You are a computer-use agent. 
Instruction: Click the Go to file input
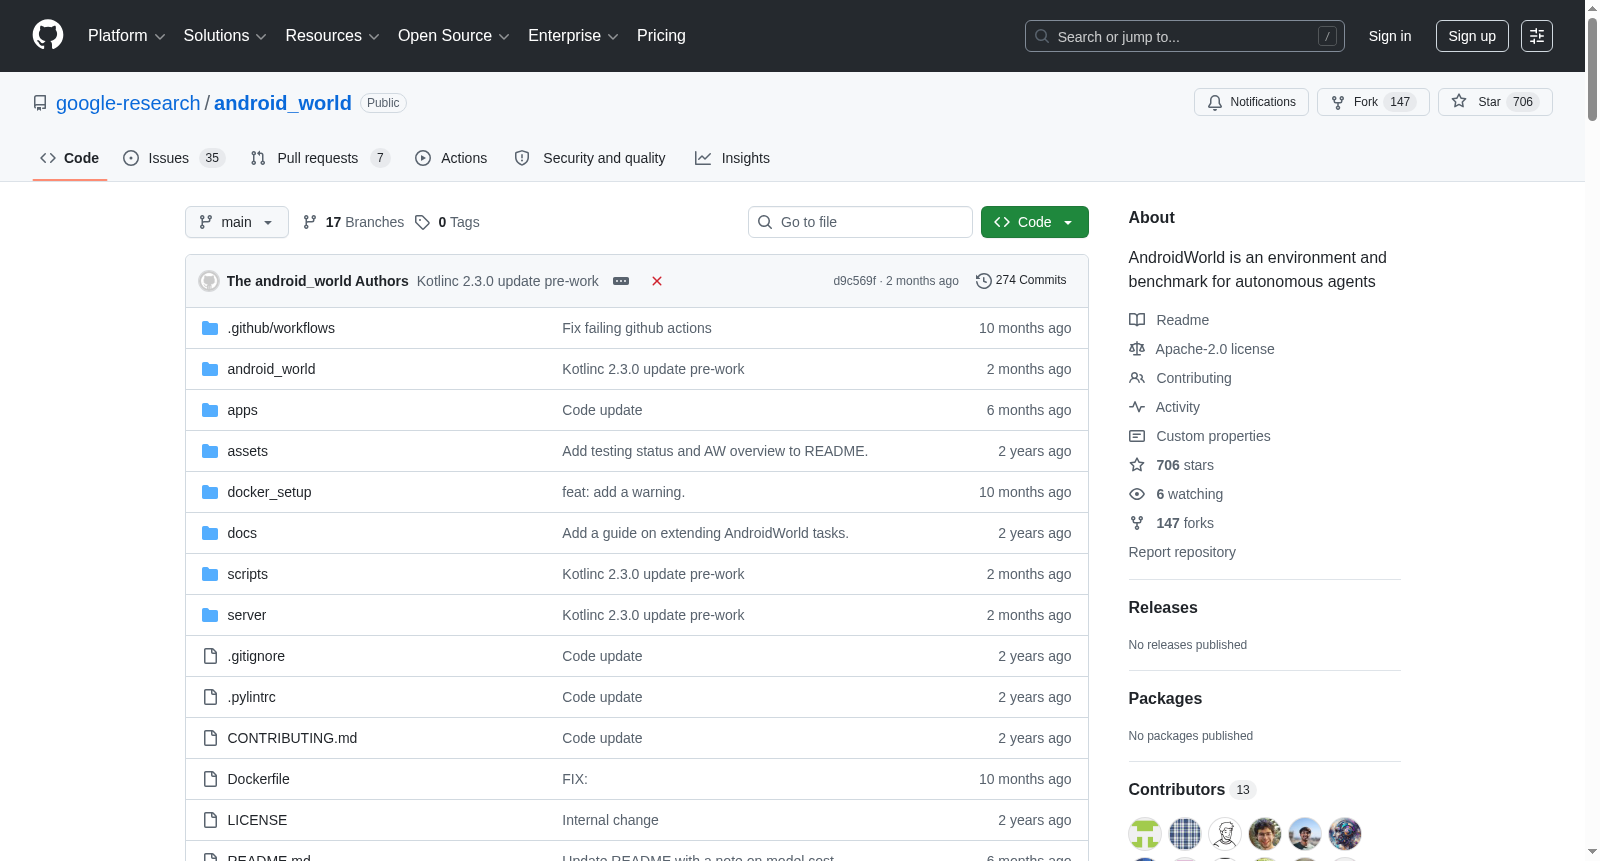860,222
